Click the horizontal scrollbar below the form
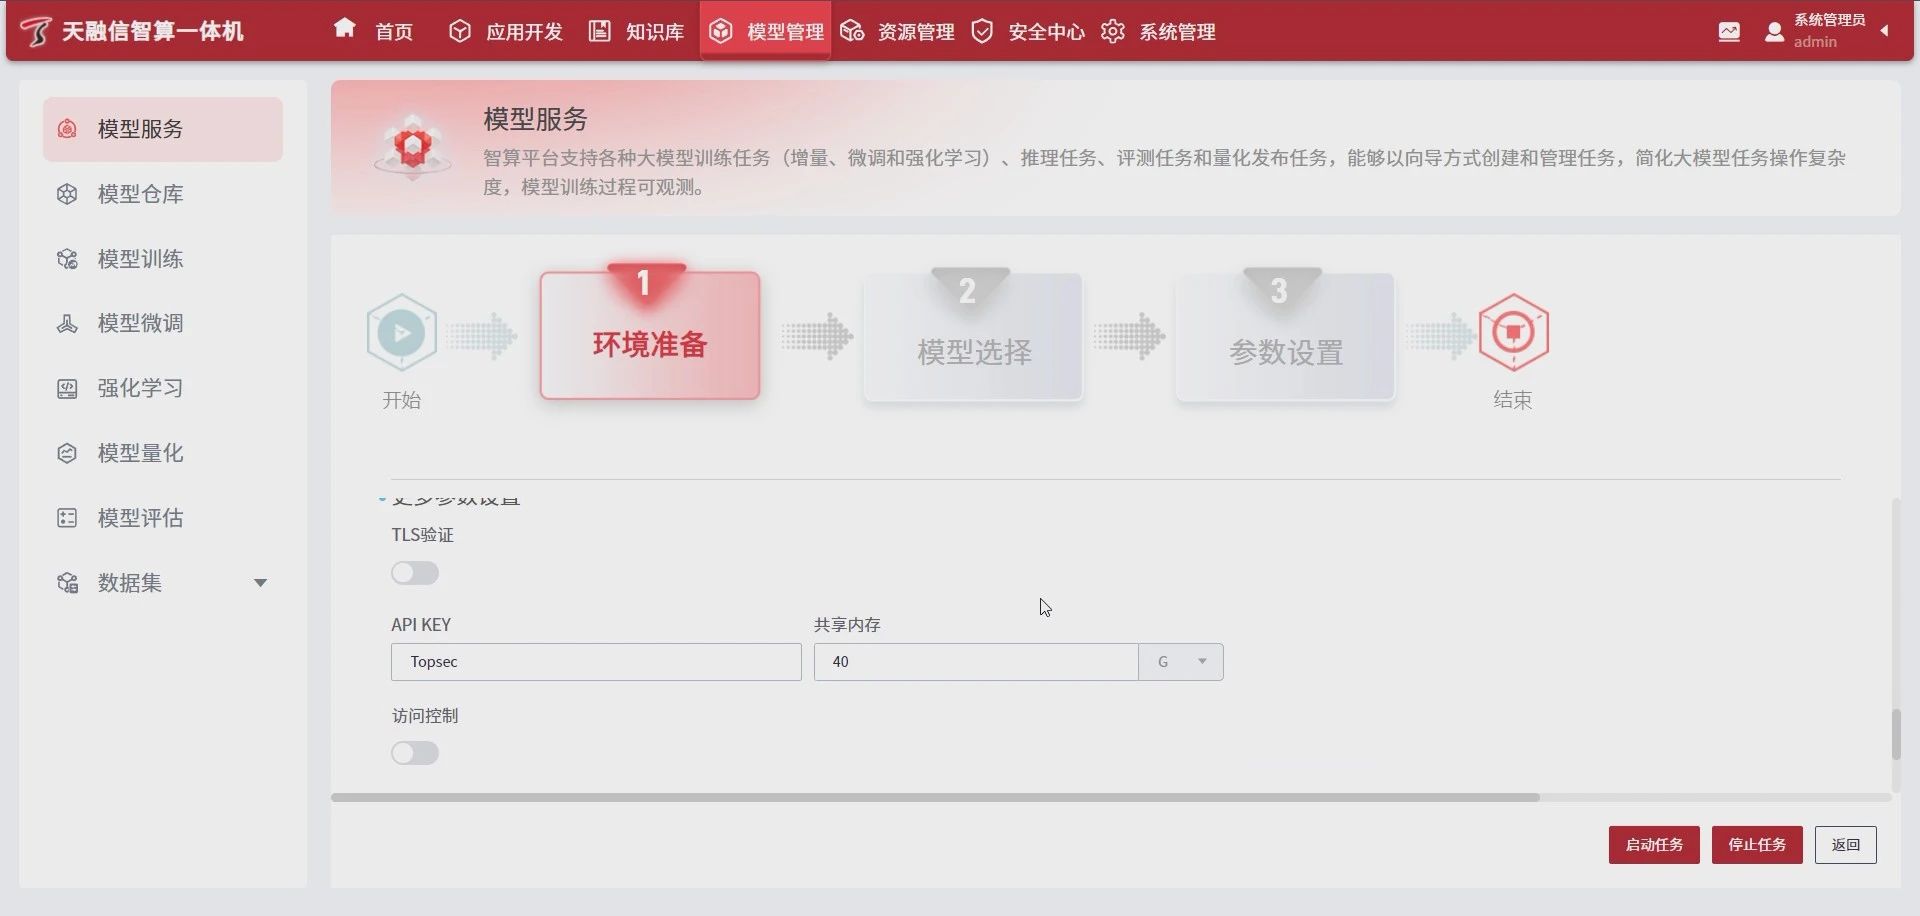 click(935, 798)
